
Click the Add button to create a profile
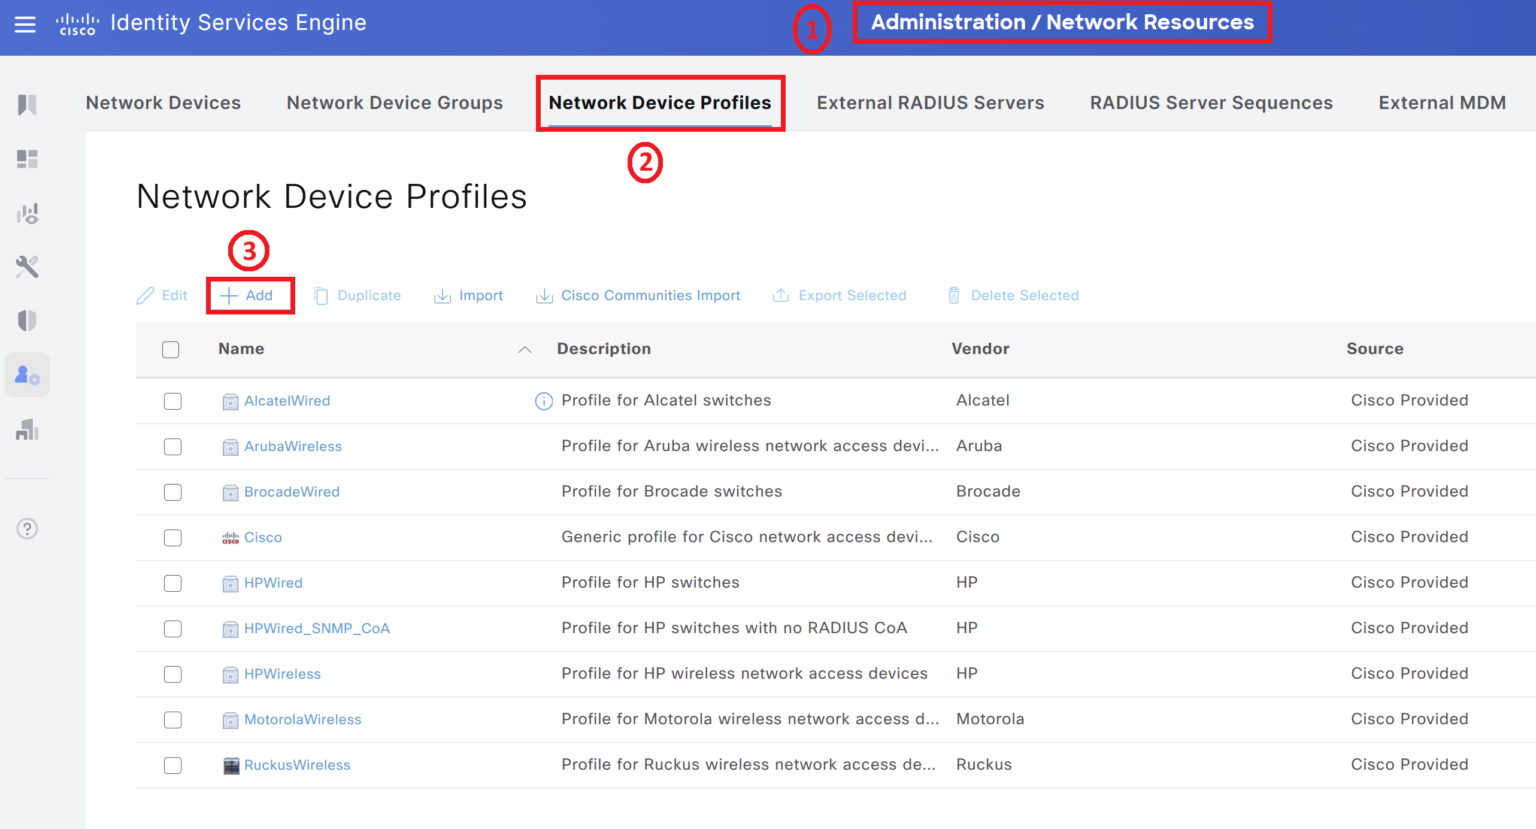click(250, 295)
